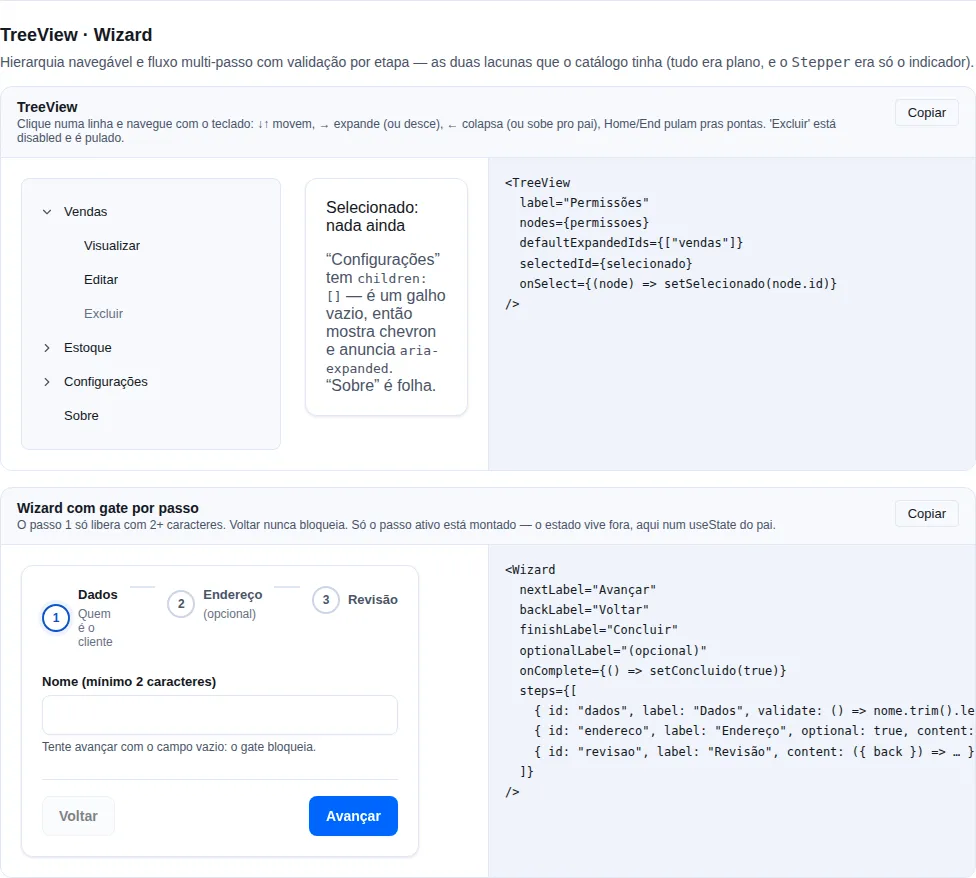Select the Vendas row in the tree
The image size is (976, 878).
[x=151, y=212]
